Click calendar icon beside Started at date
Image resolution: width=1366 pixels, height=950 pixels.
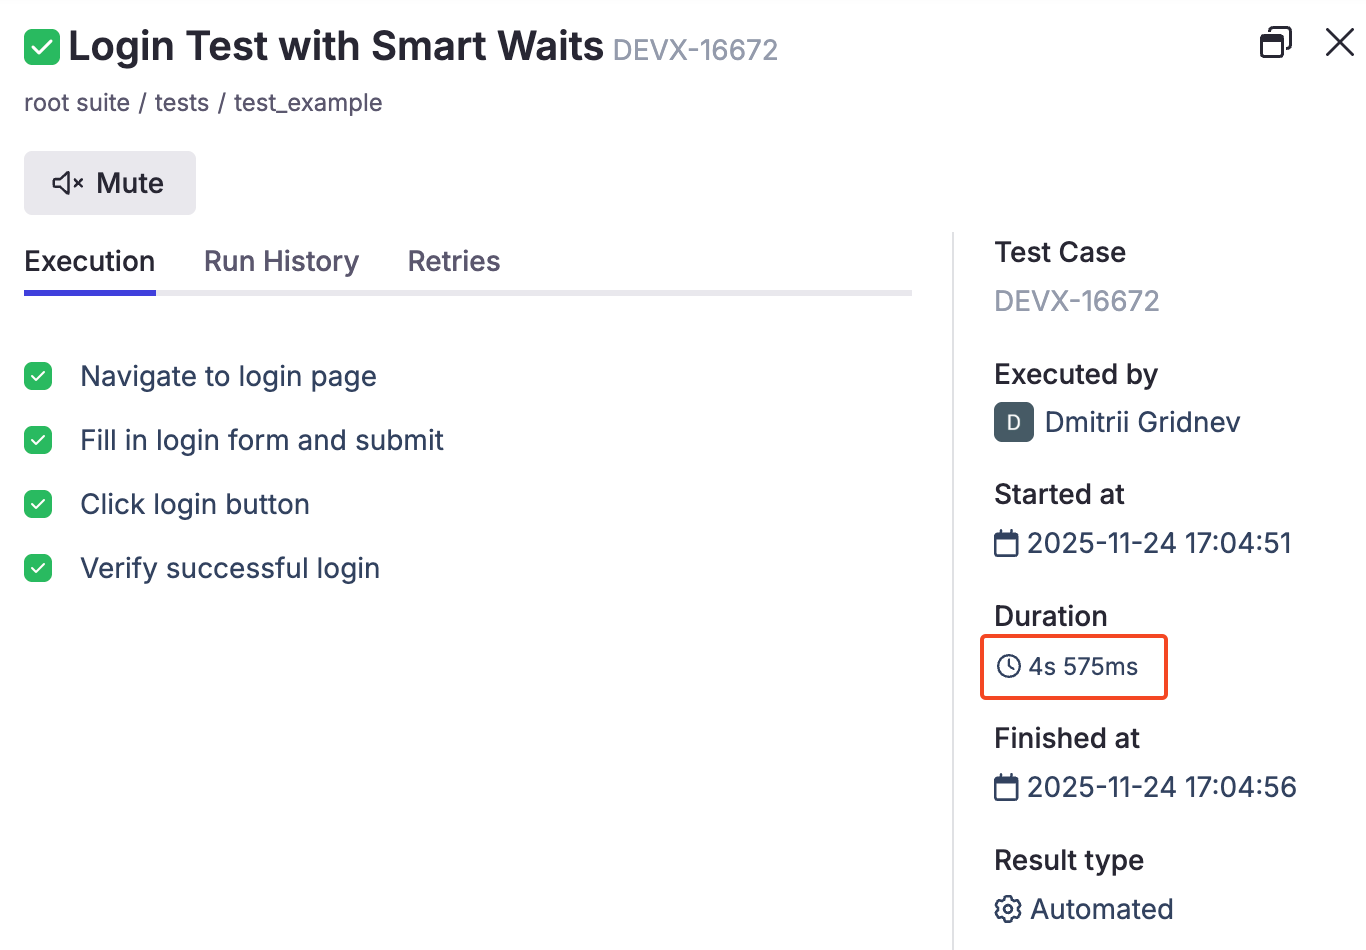1006,544
